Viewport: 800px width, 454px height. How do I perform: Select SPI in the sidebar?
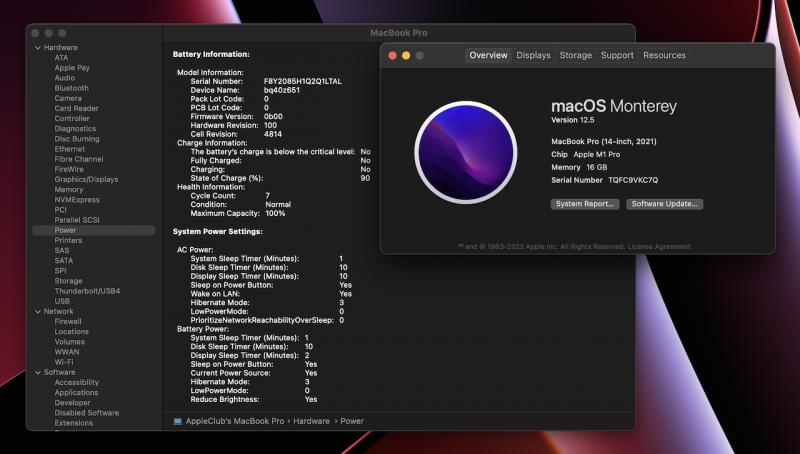click(60, 271)
